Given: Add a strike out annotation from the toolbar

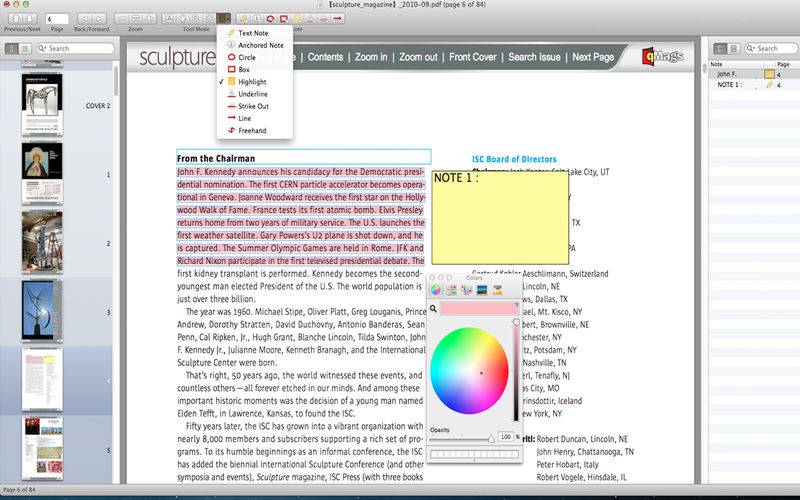Looking at the screenshot, I should [323, 19].
